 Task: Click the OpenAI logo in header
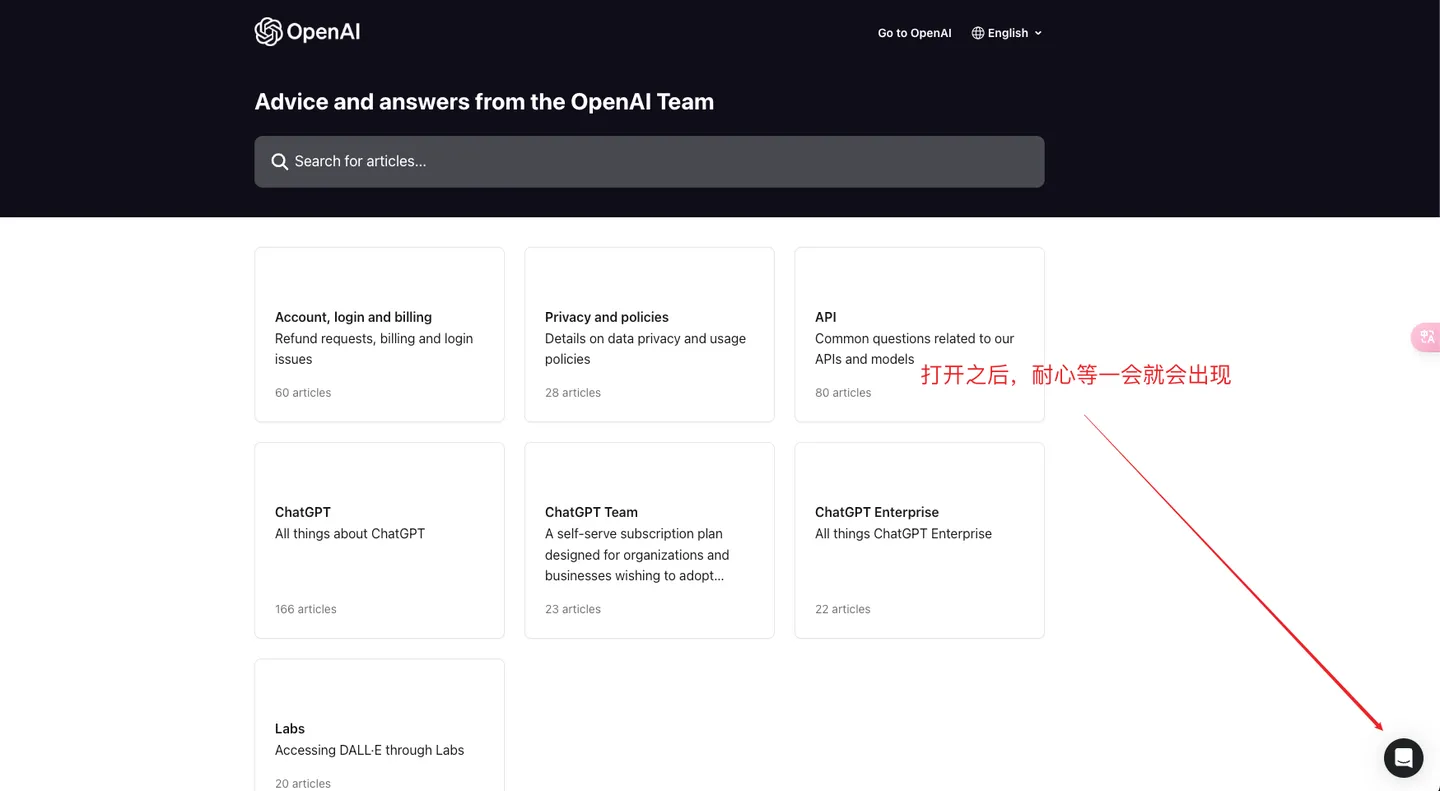pyautogui.click(x=307, y=32)
